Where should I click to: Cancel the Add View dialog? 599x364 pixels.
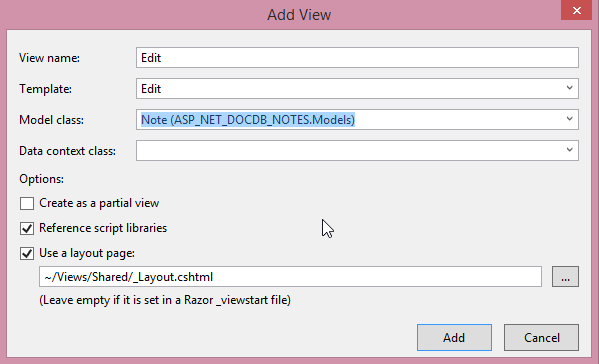click(541, 338)
